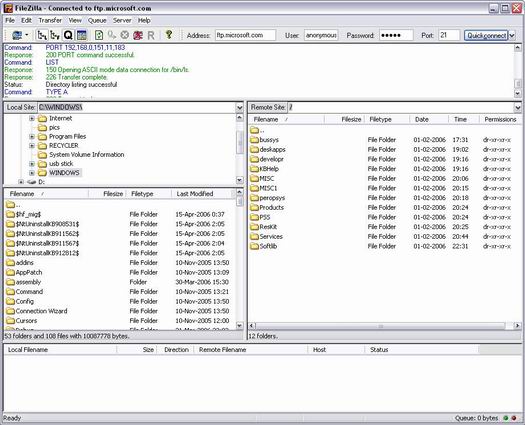
Task: Expand the WINDOWS tree node
Action: (32, 173)
